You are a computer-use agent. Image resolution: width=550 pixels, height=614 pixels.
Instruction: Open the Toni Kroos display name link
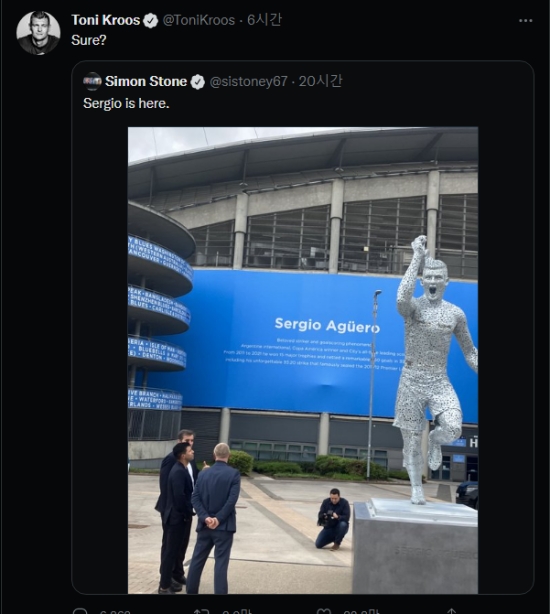(105, 20)
